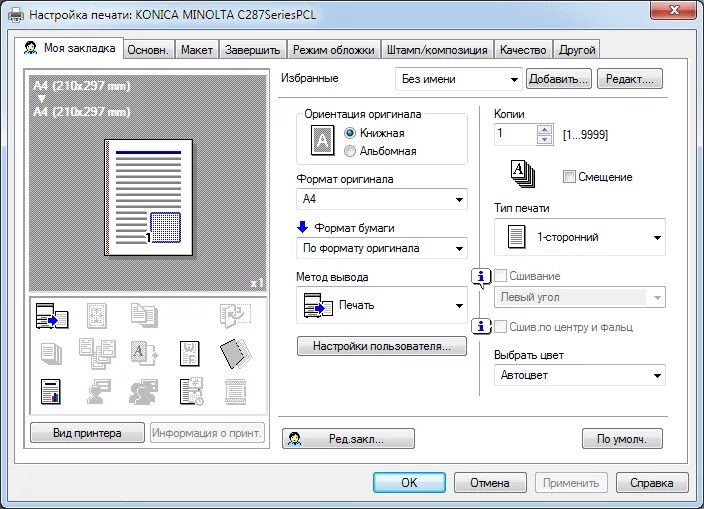Select Книжная orientation radio button
This screenshot has height=509, width=704.
coord(350,133)
